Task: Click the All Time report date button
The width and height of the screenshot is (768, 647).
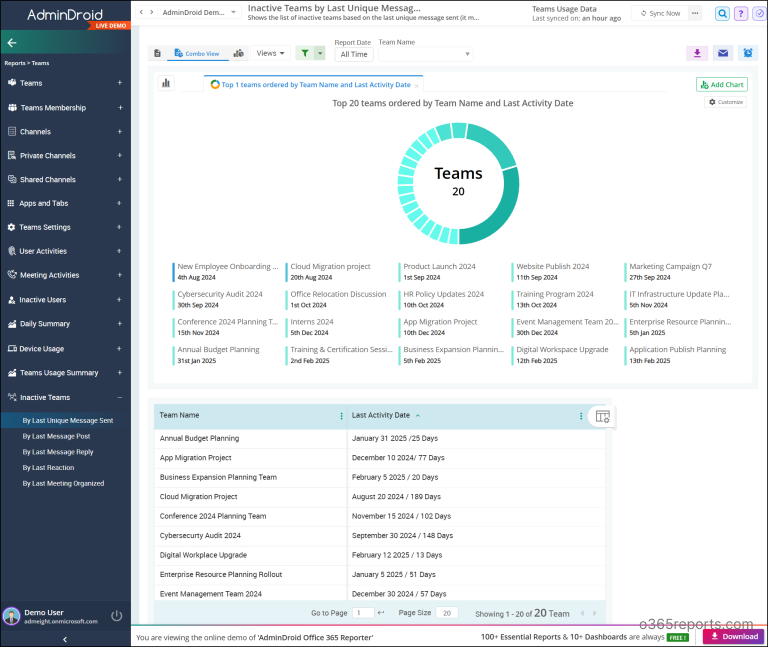Action: coord(354,54)
